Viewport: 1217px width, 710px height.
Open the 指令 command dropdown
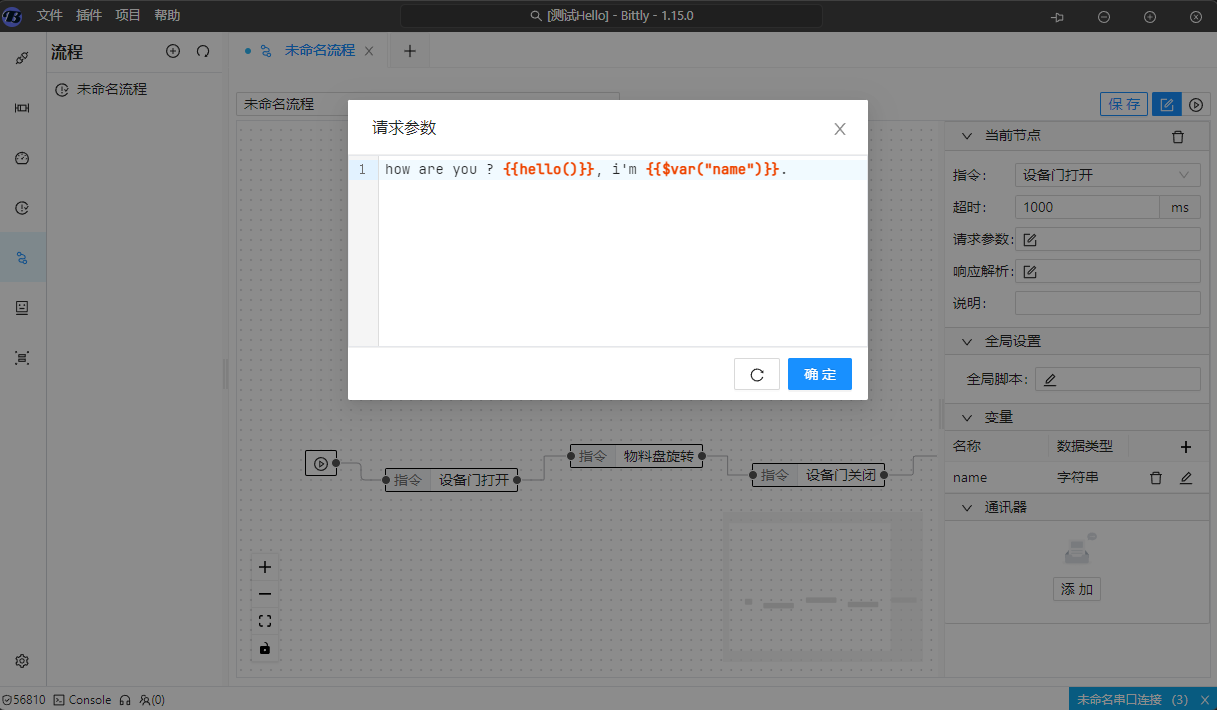click(1107, 175)
